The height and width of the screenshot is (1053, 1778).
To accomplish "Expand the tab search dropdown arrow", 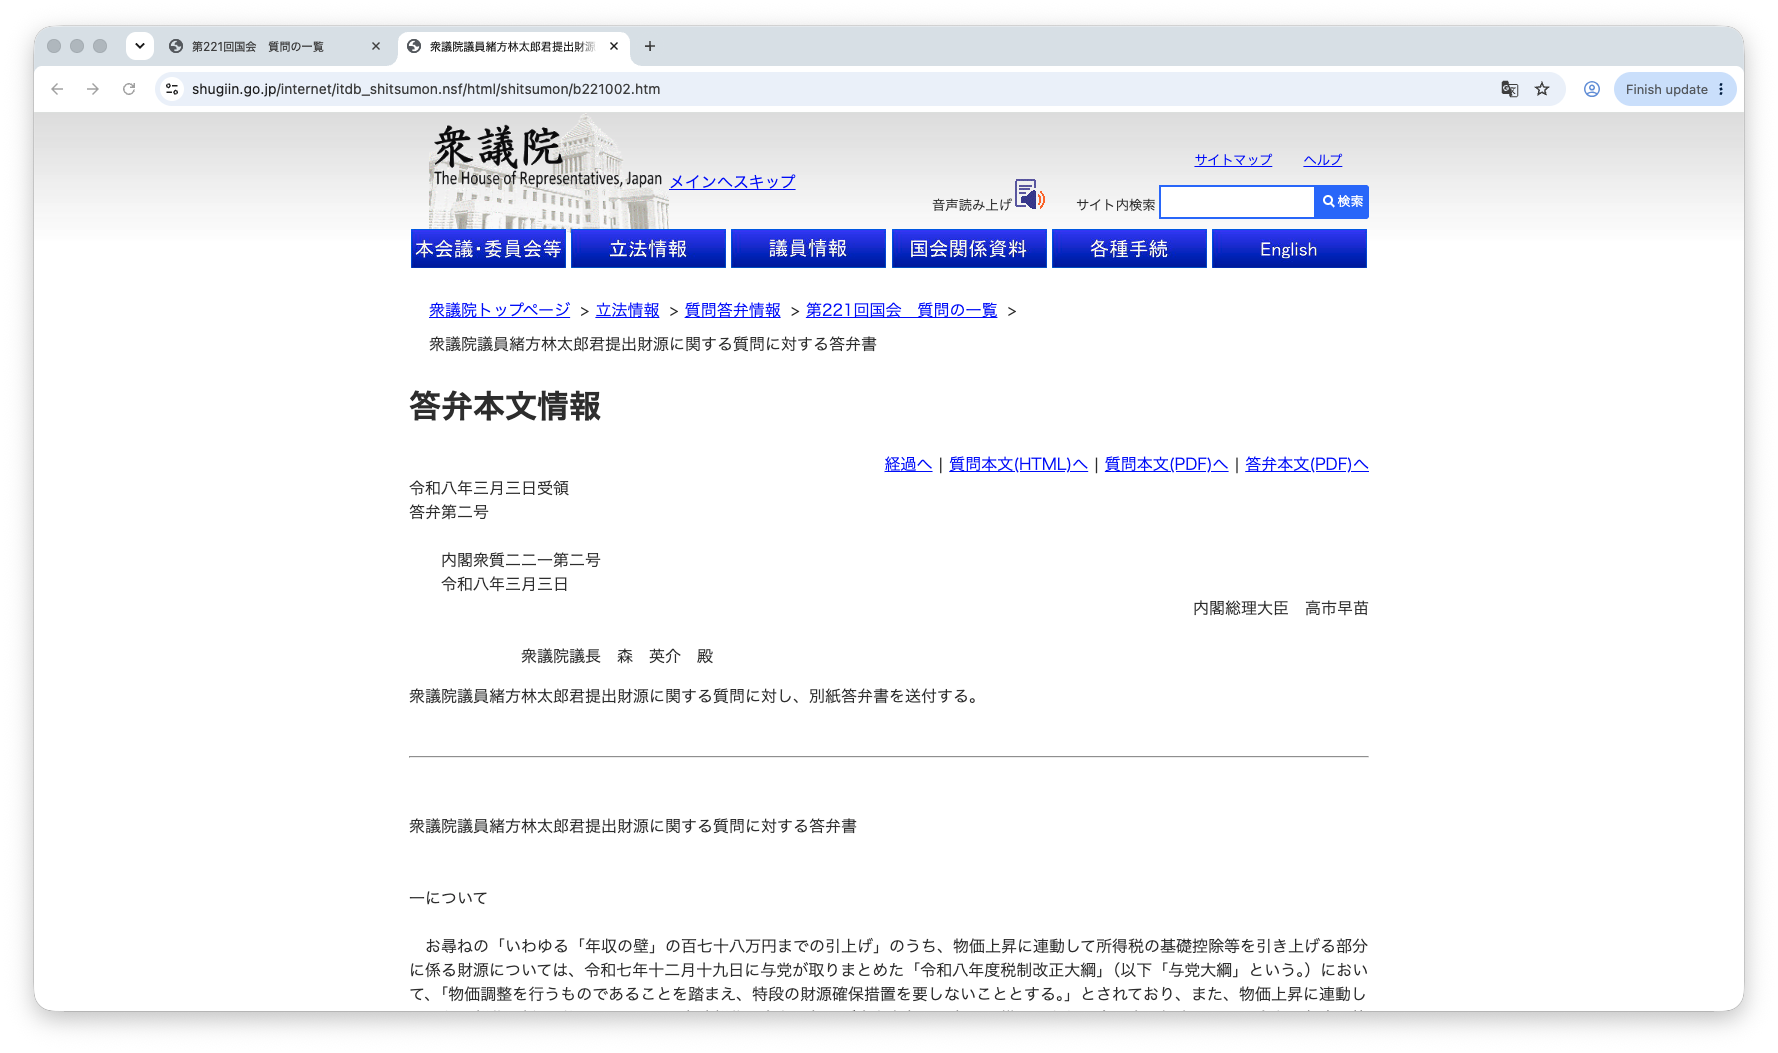I will point(140,46).
